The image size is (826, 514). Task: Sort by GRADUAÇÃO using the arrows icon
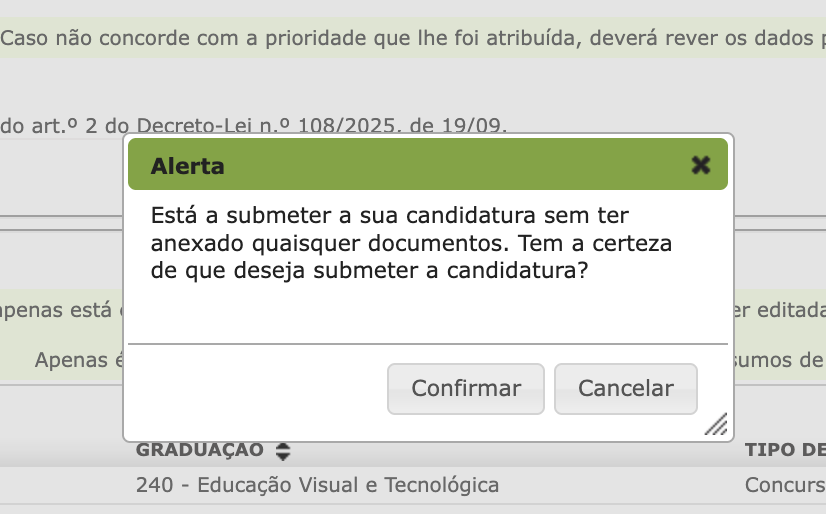point(283,451)
